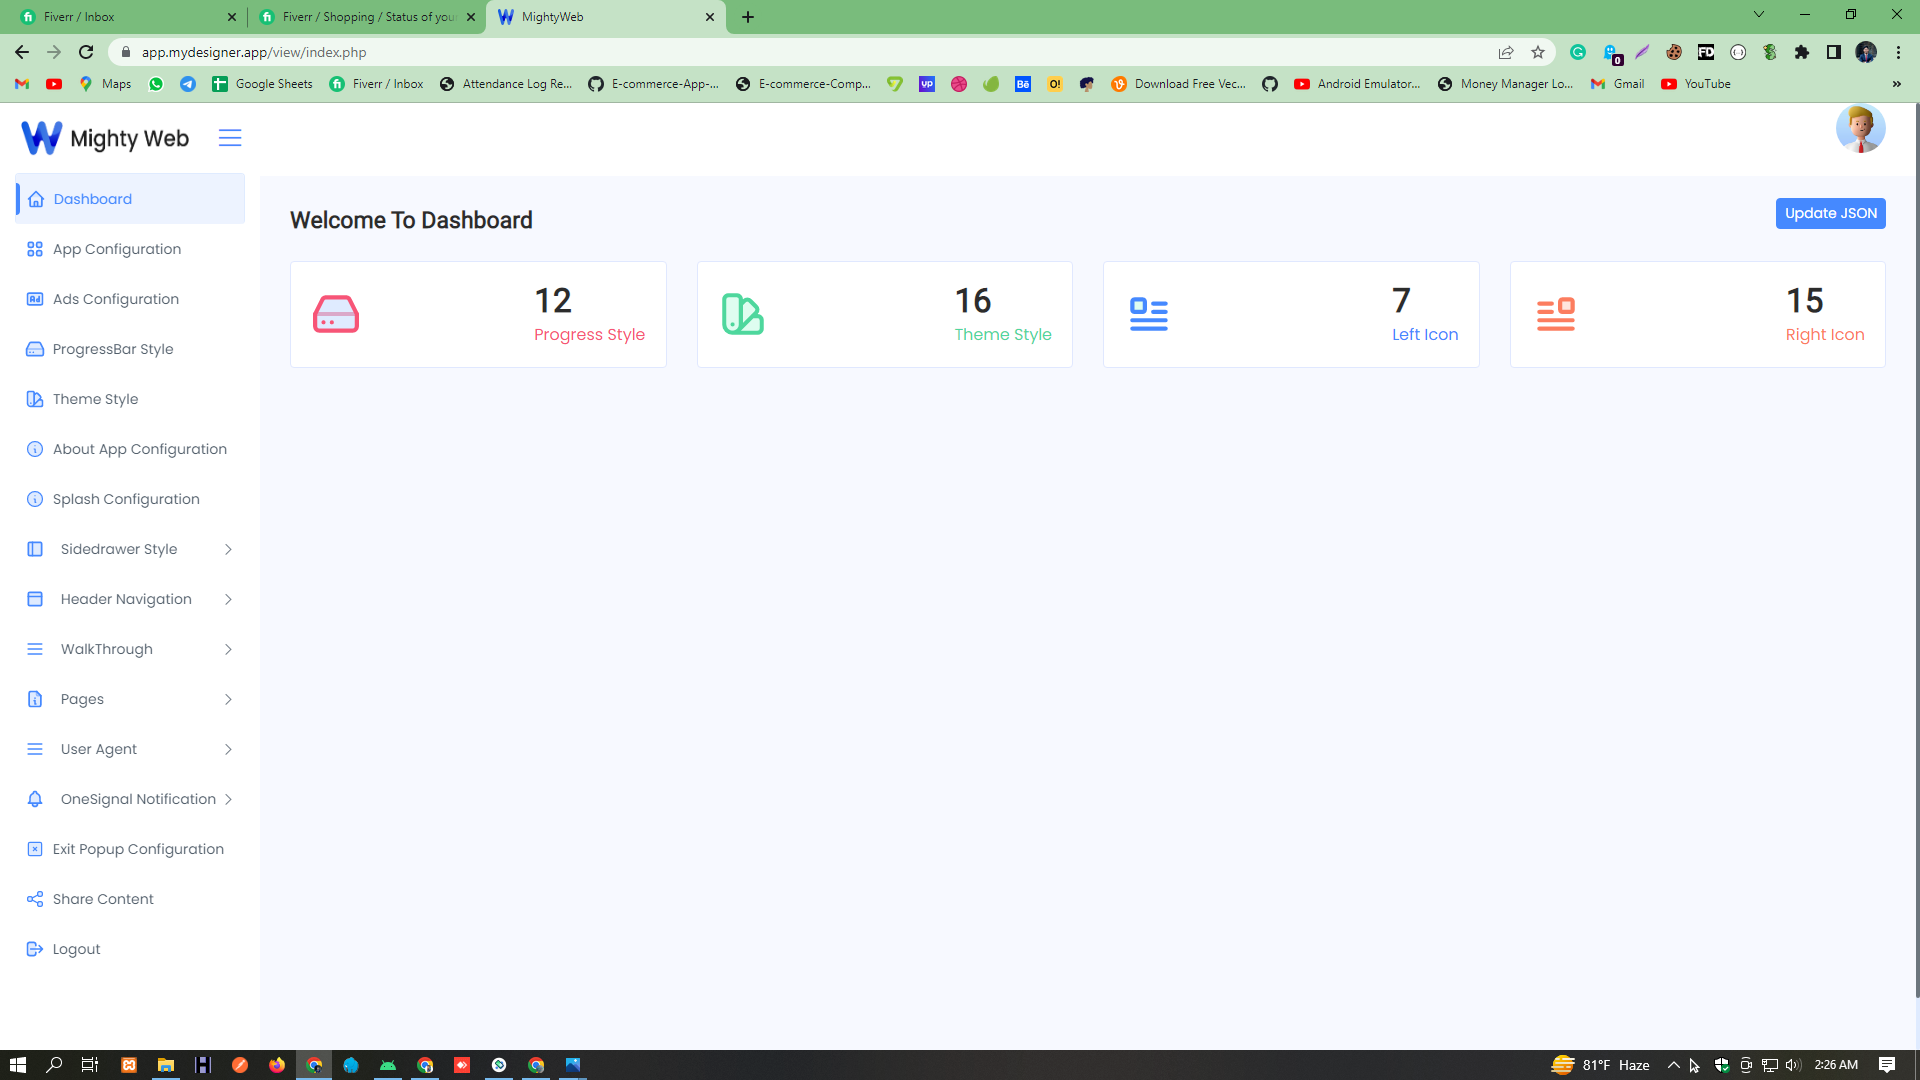Expand the Sidedrawer Style submenu
The height and width of the screenshot is (1080, 1920).
point(228,549)
